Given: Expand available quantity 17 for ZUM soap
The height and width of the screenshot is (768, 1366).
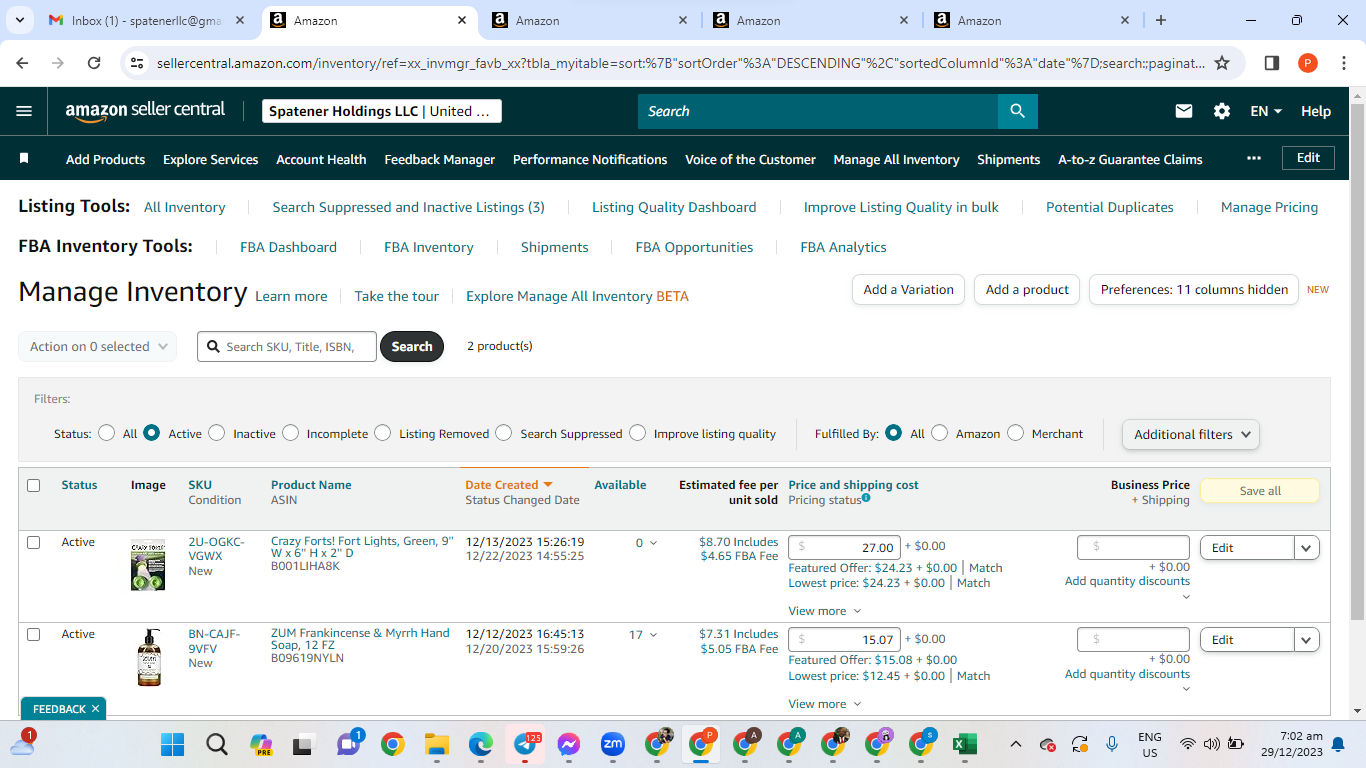Looking at the screenshot, I should pos(653,635).
